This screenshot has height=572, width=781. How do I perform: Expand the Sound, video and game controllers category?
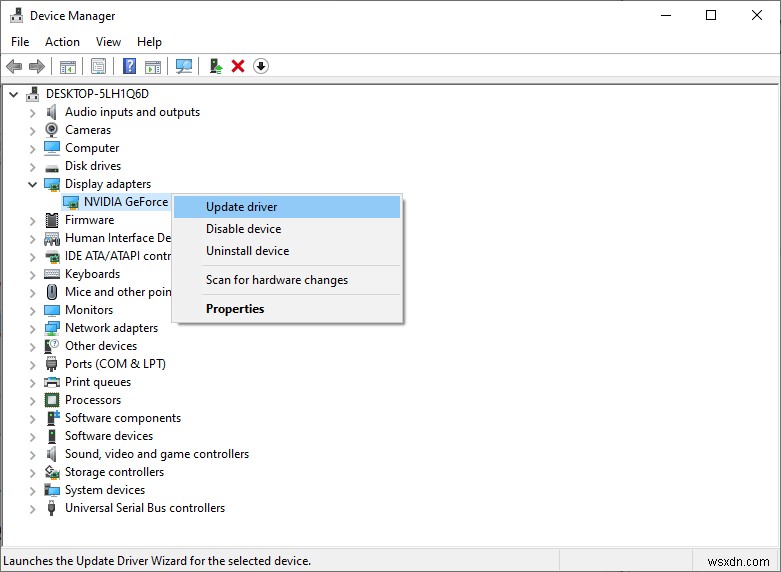coord(32,454)
